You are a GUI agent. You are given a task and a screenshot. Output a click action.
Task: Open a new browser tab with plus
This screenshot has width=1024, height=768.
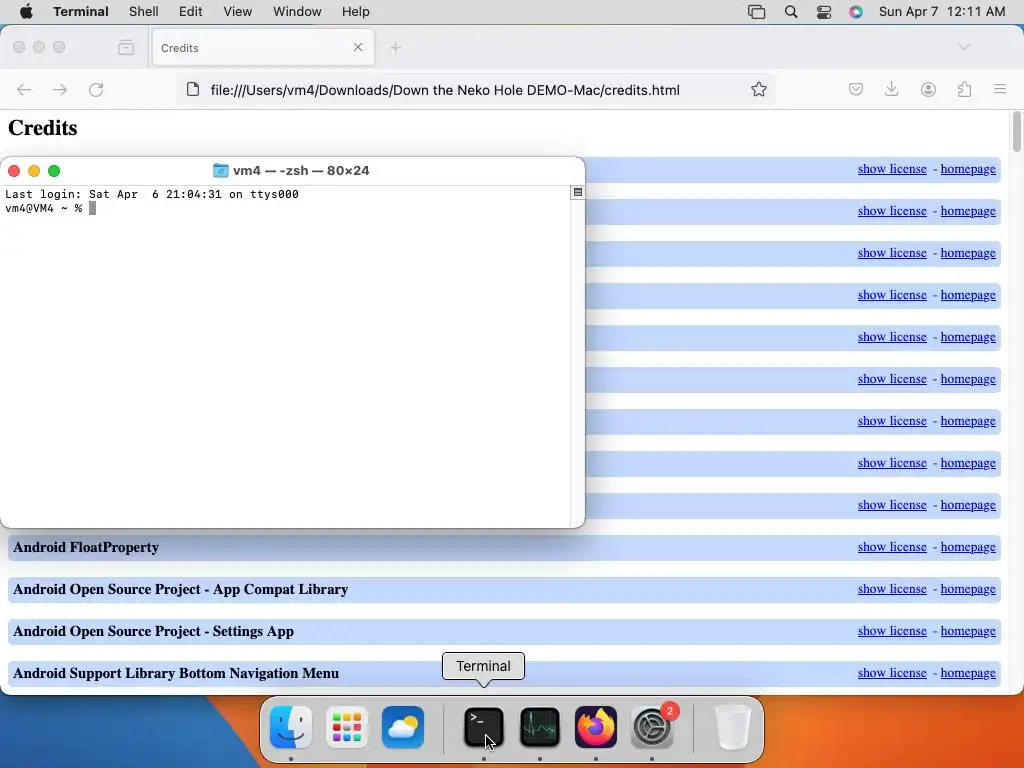click(396, 48)
